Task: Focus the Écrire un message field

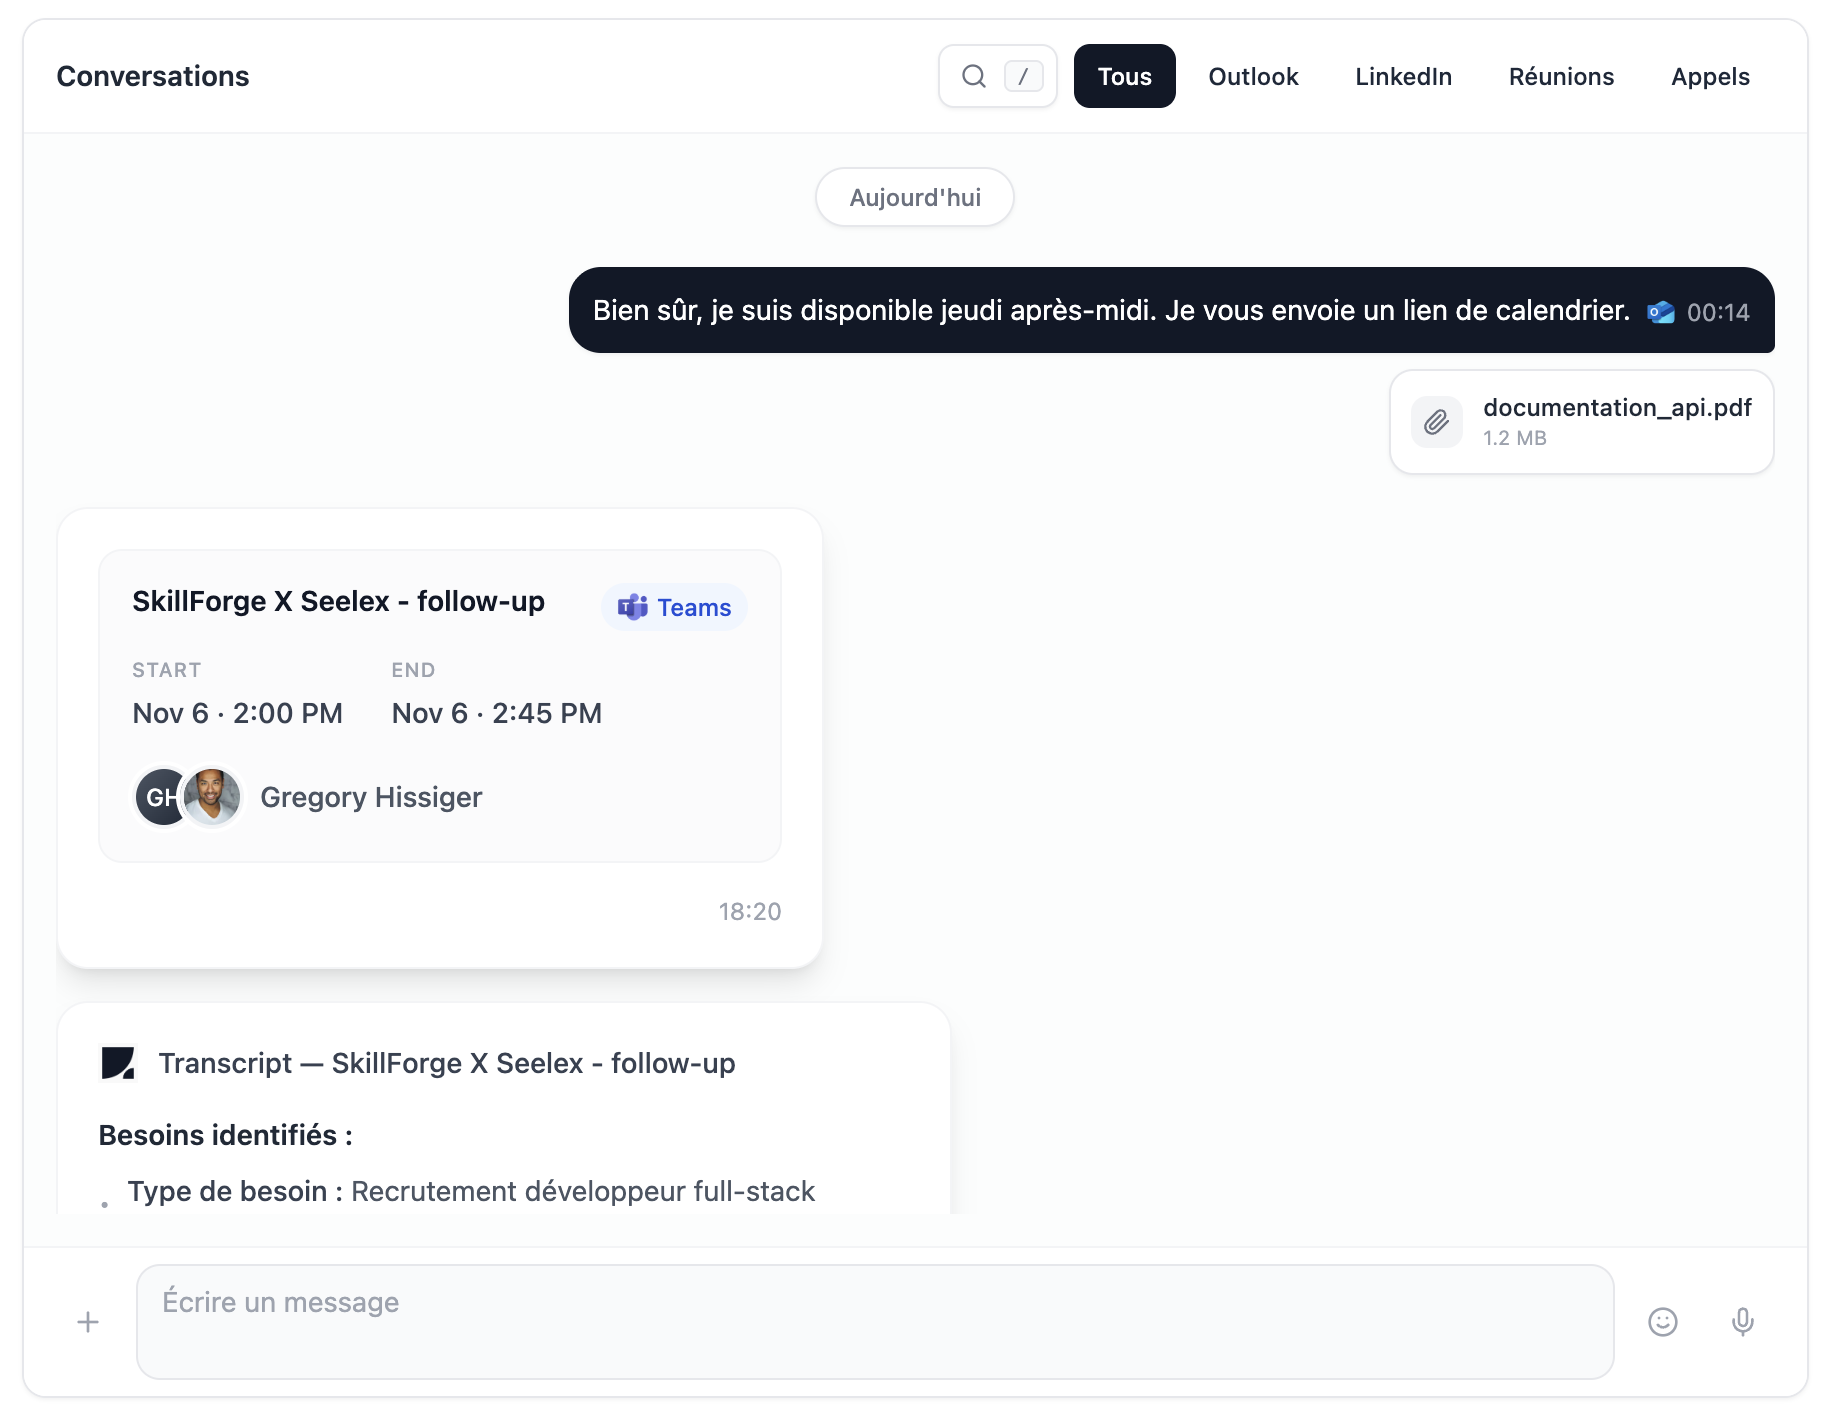Action: 875,1321
